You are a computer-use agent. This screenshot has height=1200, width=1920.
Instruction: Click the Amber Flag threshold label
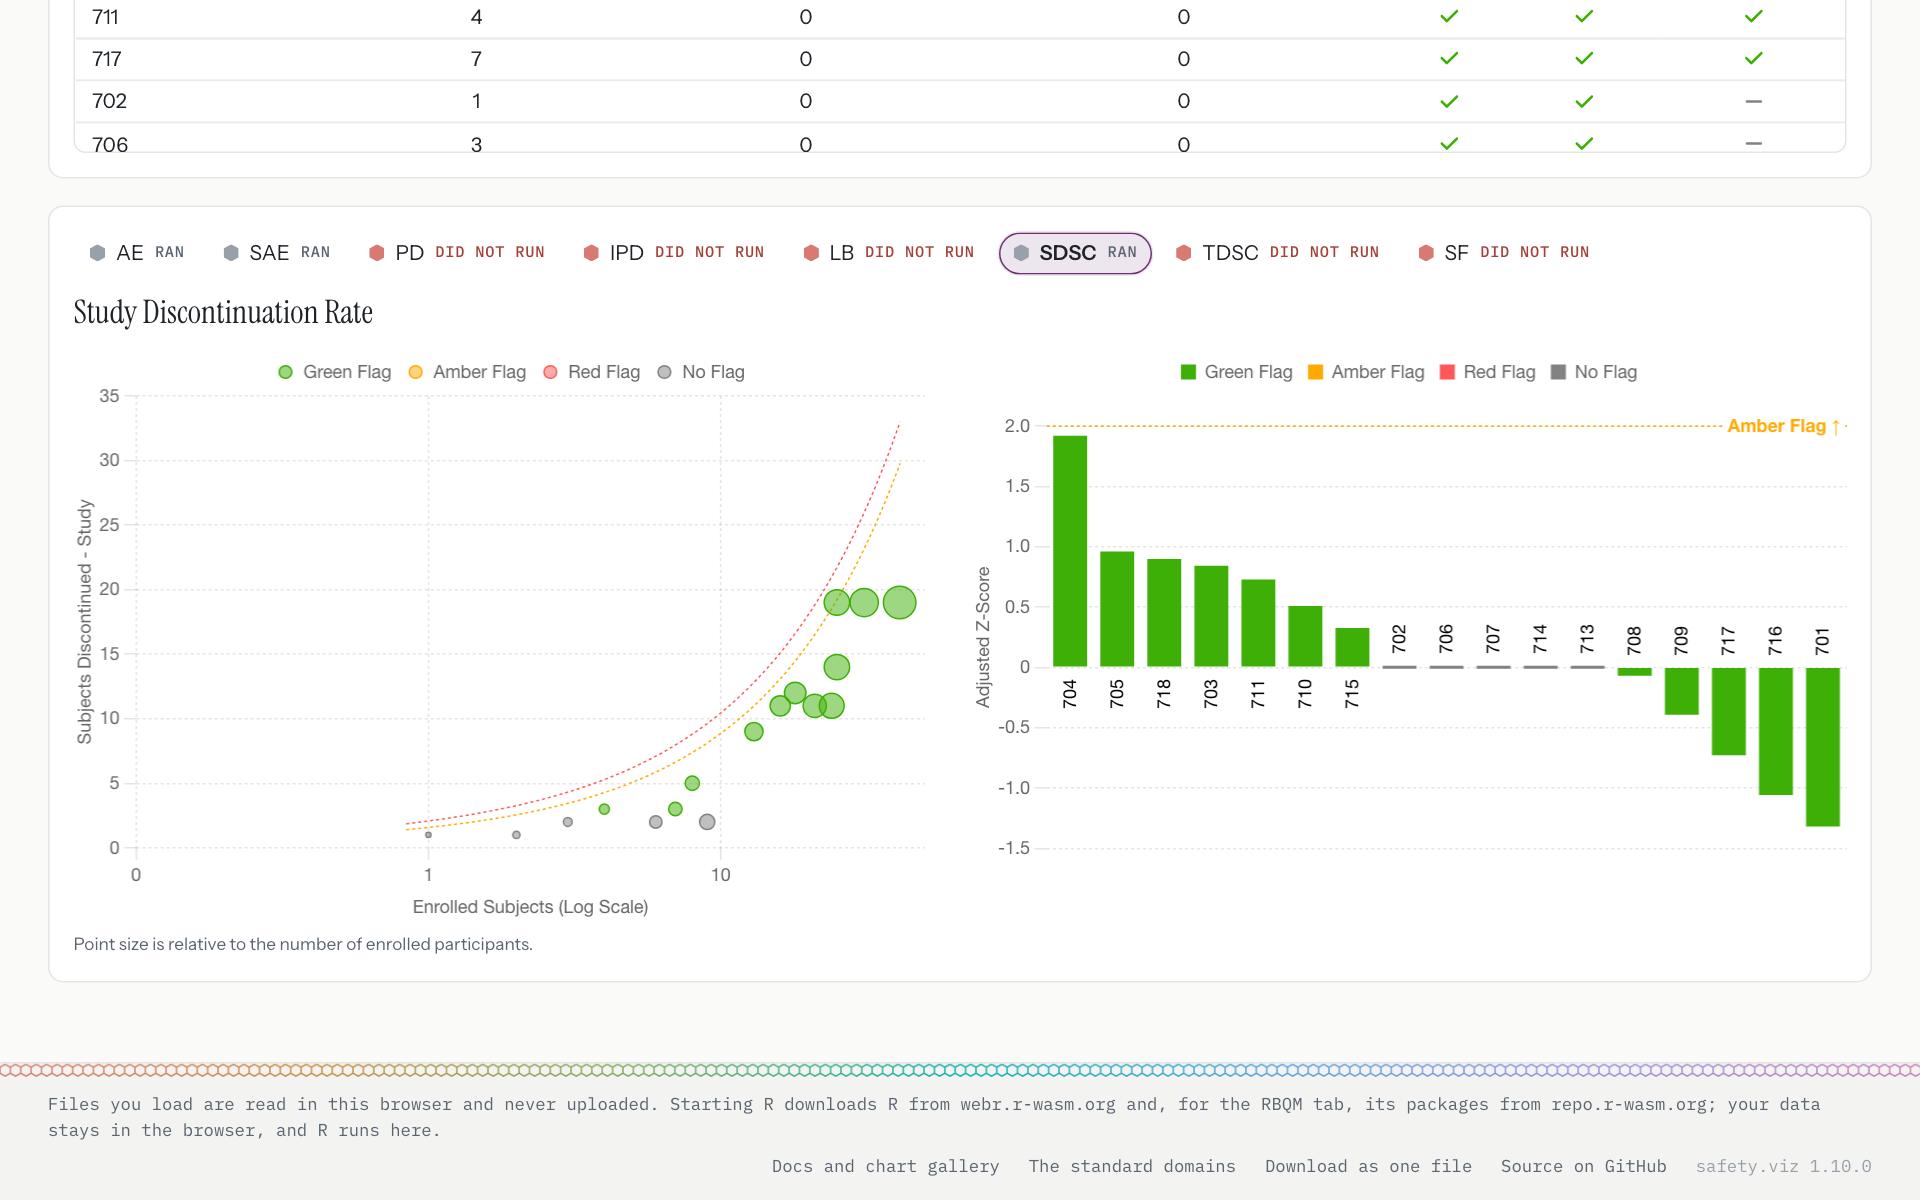[1784, 426]
